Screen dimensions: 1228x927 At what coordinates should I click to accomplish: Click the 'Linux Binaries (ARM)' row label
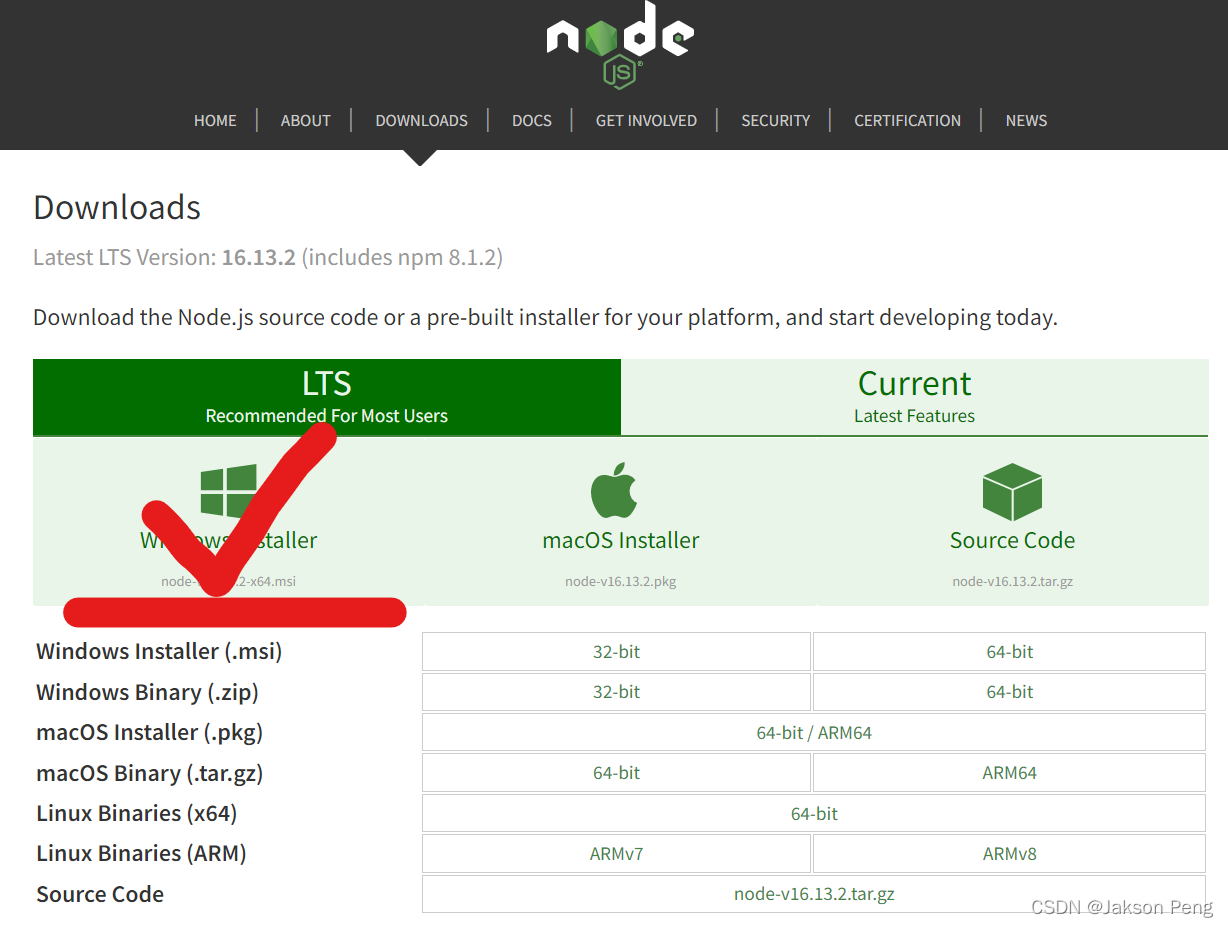(141, 854)
